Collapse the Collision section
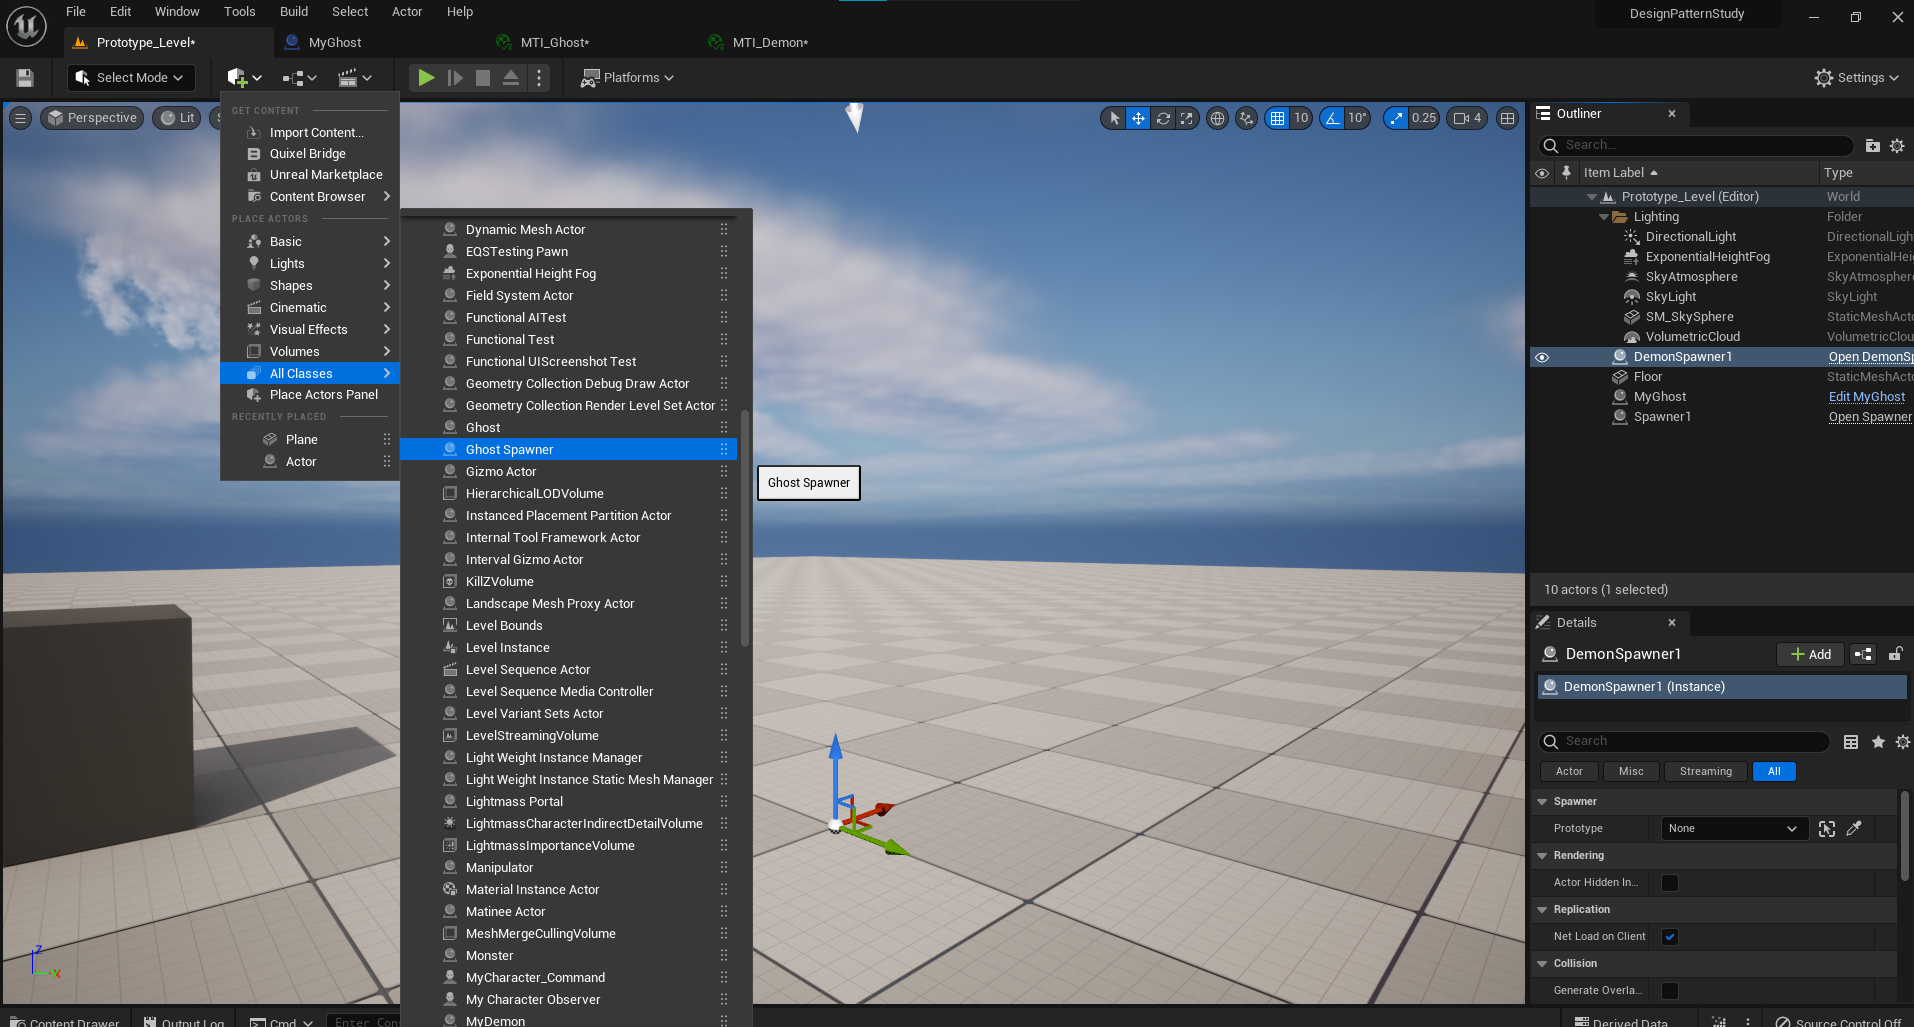This screenshot has width=1914, height=1027. (1542, 964)
